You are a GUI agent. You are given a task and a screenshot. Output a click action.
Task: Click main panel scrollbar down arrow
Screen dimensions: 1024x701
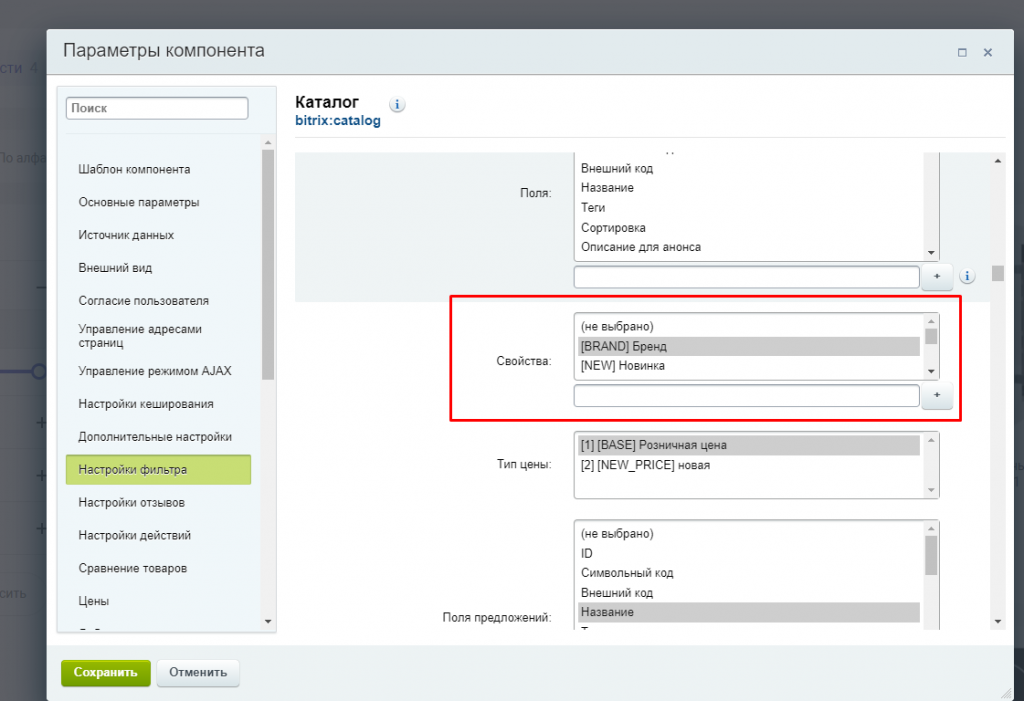tap(998, 621)
